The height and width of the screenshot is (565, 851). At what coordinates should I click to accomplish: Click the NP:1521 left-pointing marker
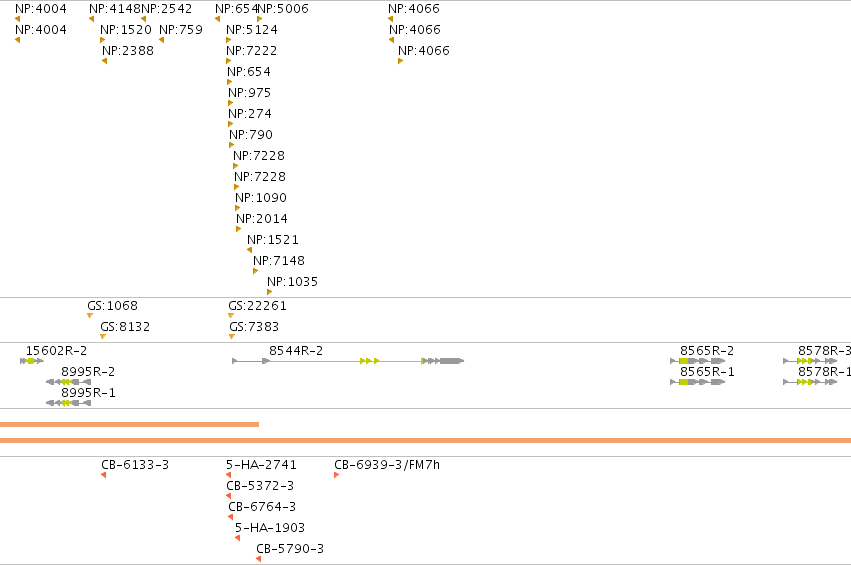coord(250,250)
